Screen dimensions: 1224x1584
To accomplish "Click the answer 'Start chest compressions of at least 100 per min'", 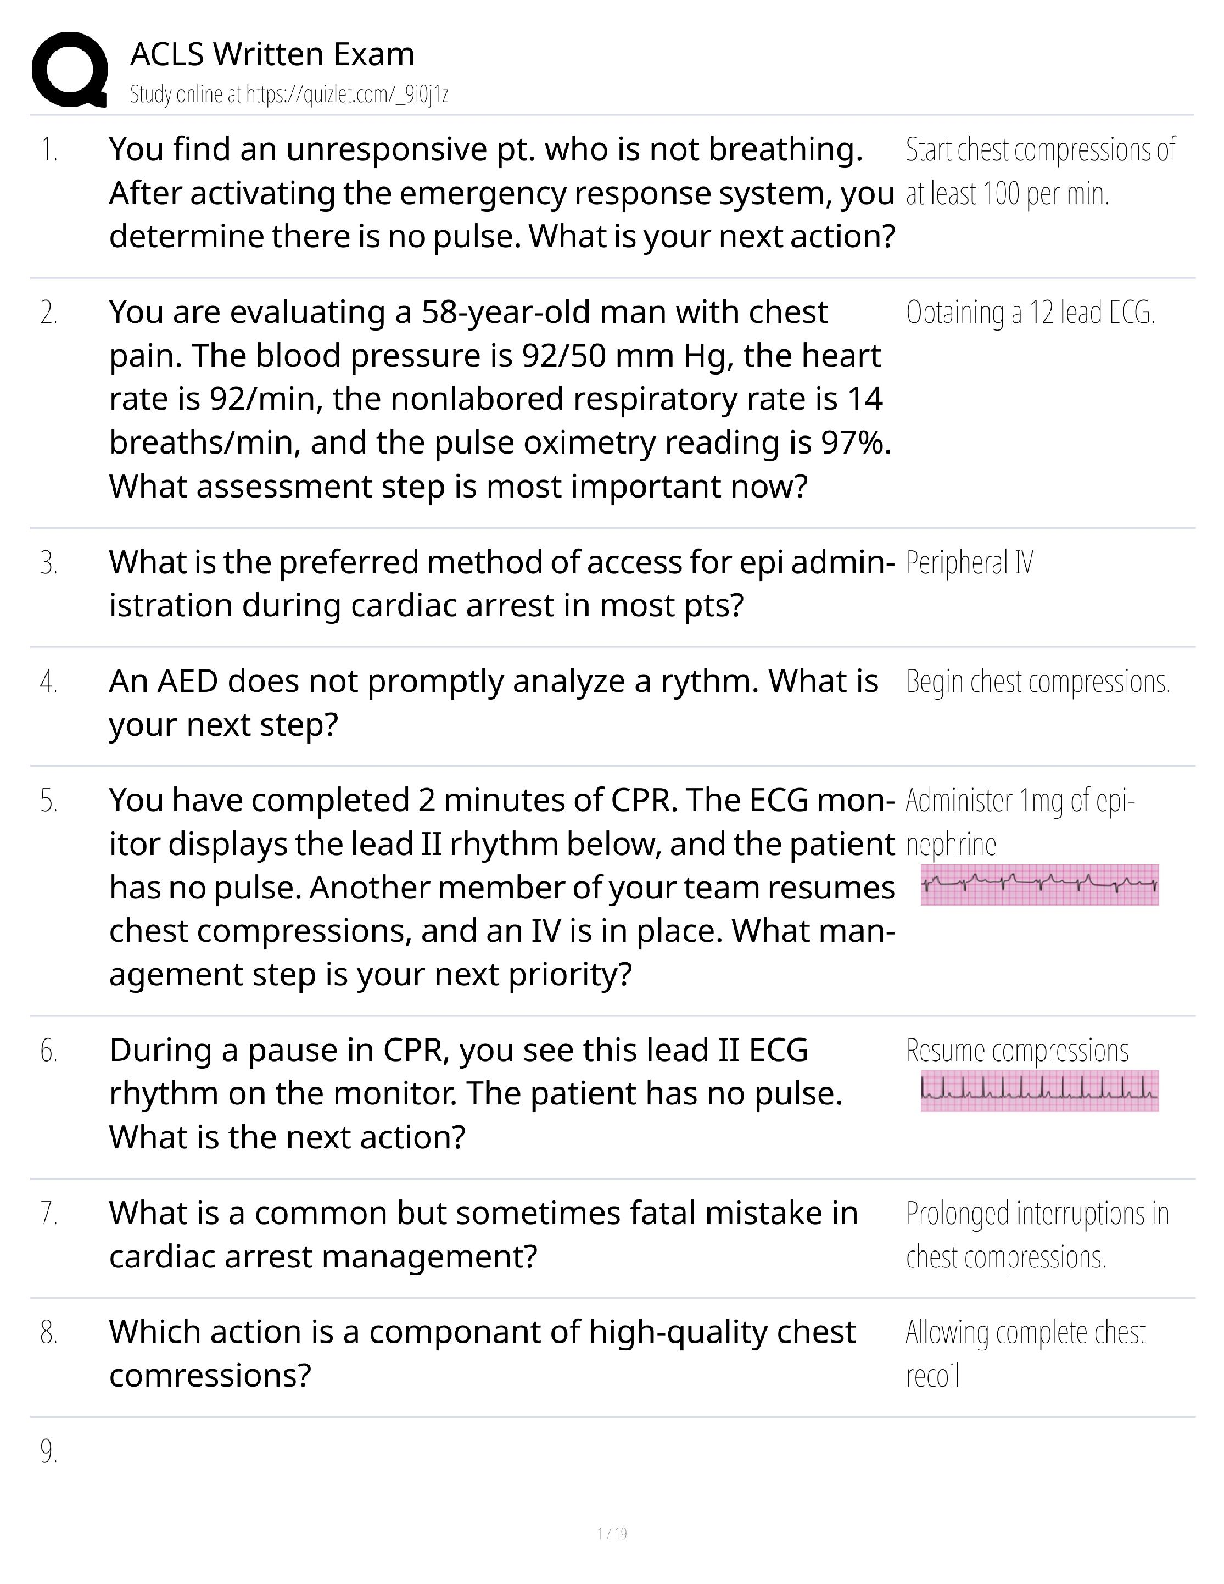I will click(x=1039, y=171).
